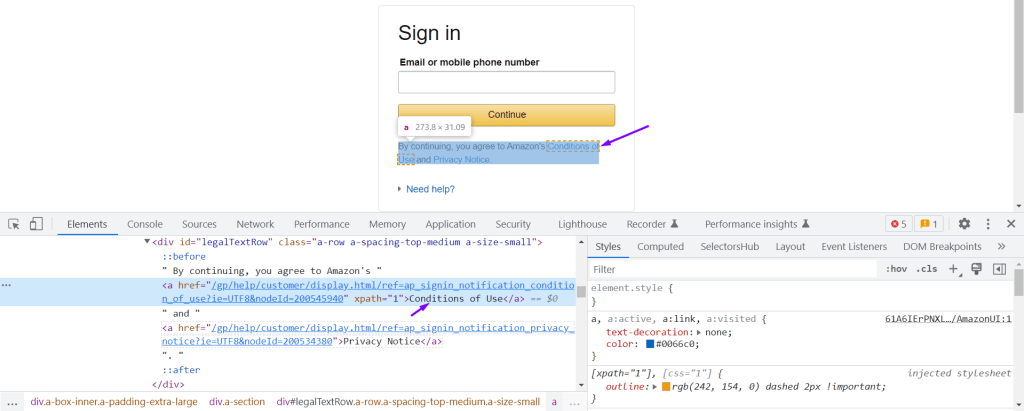Toggle the :hov element state panel

click(x=895, y=269)
